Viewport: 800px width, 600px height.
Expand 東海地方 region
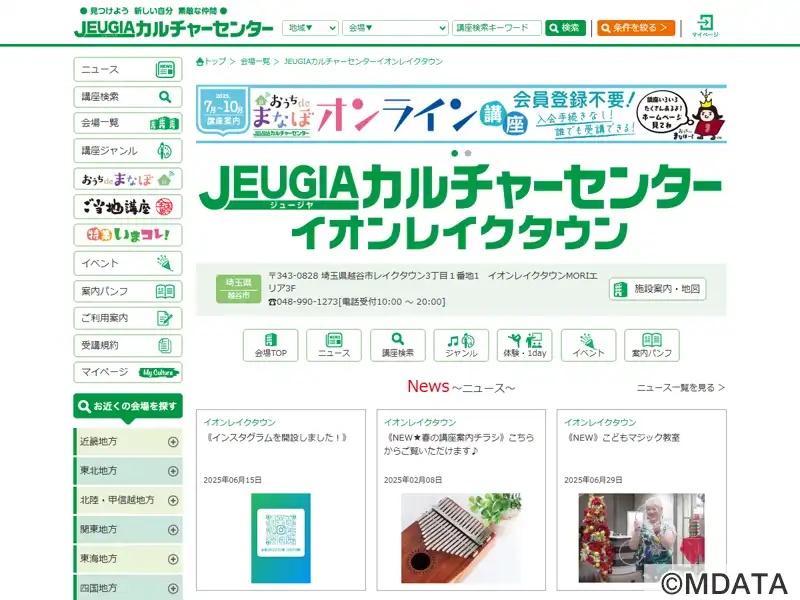[128, 559]
